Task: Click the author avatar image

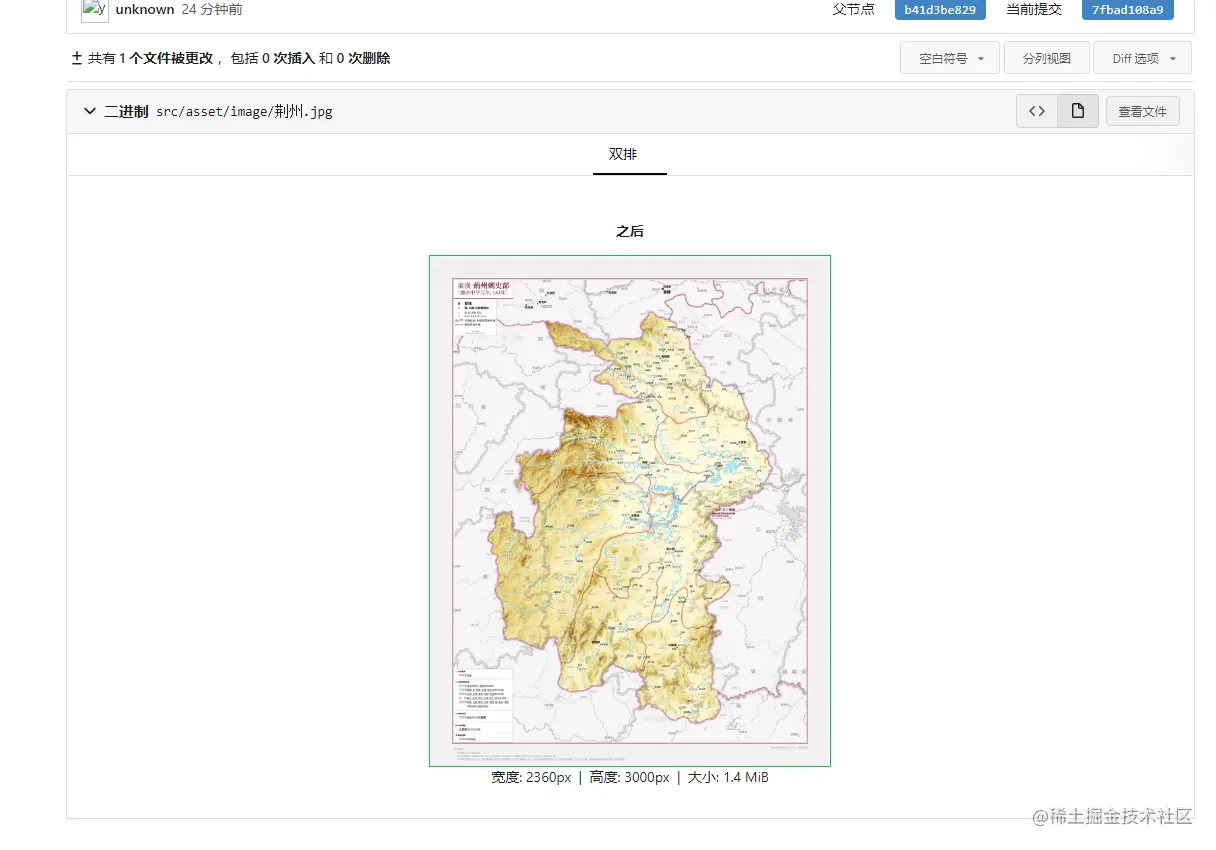Action: coord(95,9)
